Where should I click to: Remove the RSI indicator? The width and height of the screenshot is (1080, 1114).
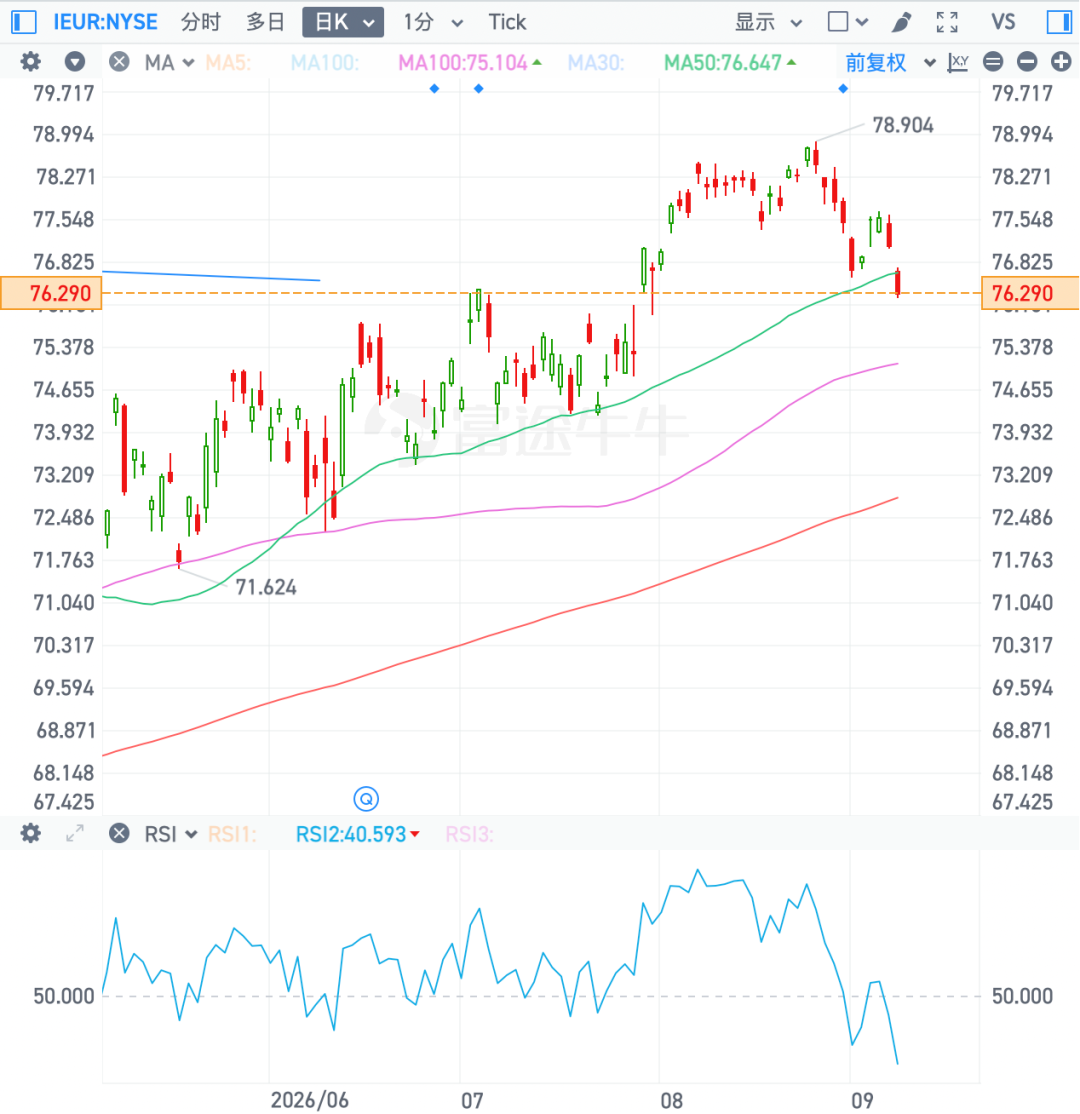coord(119,833)
